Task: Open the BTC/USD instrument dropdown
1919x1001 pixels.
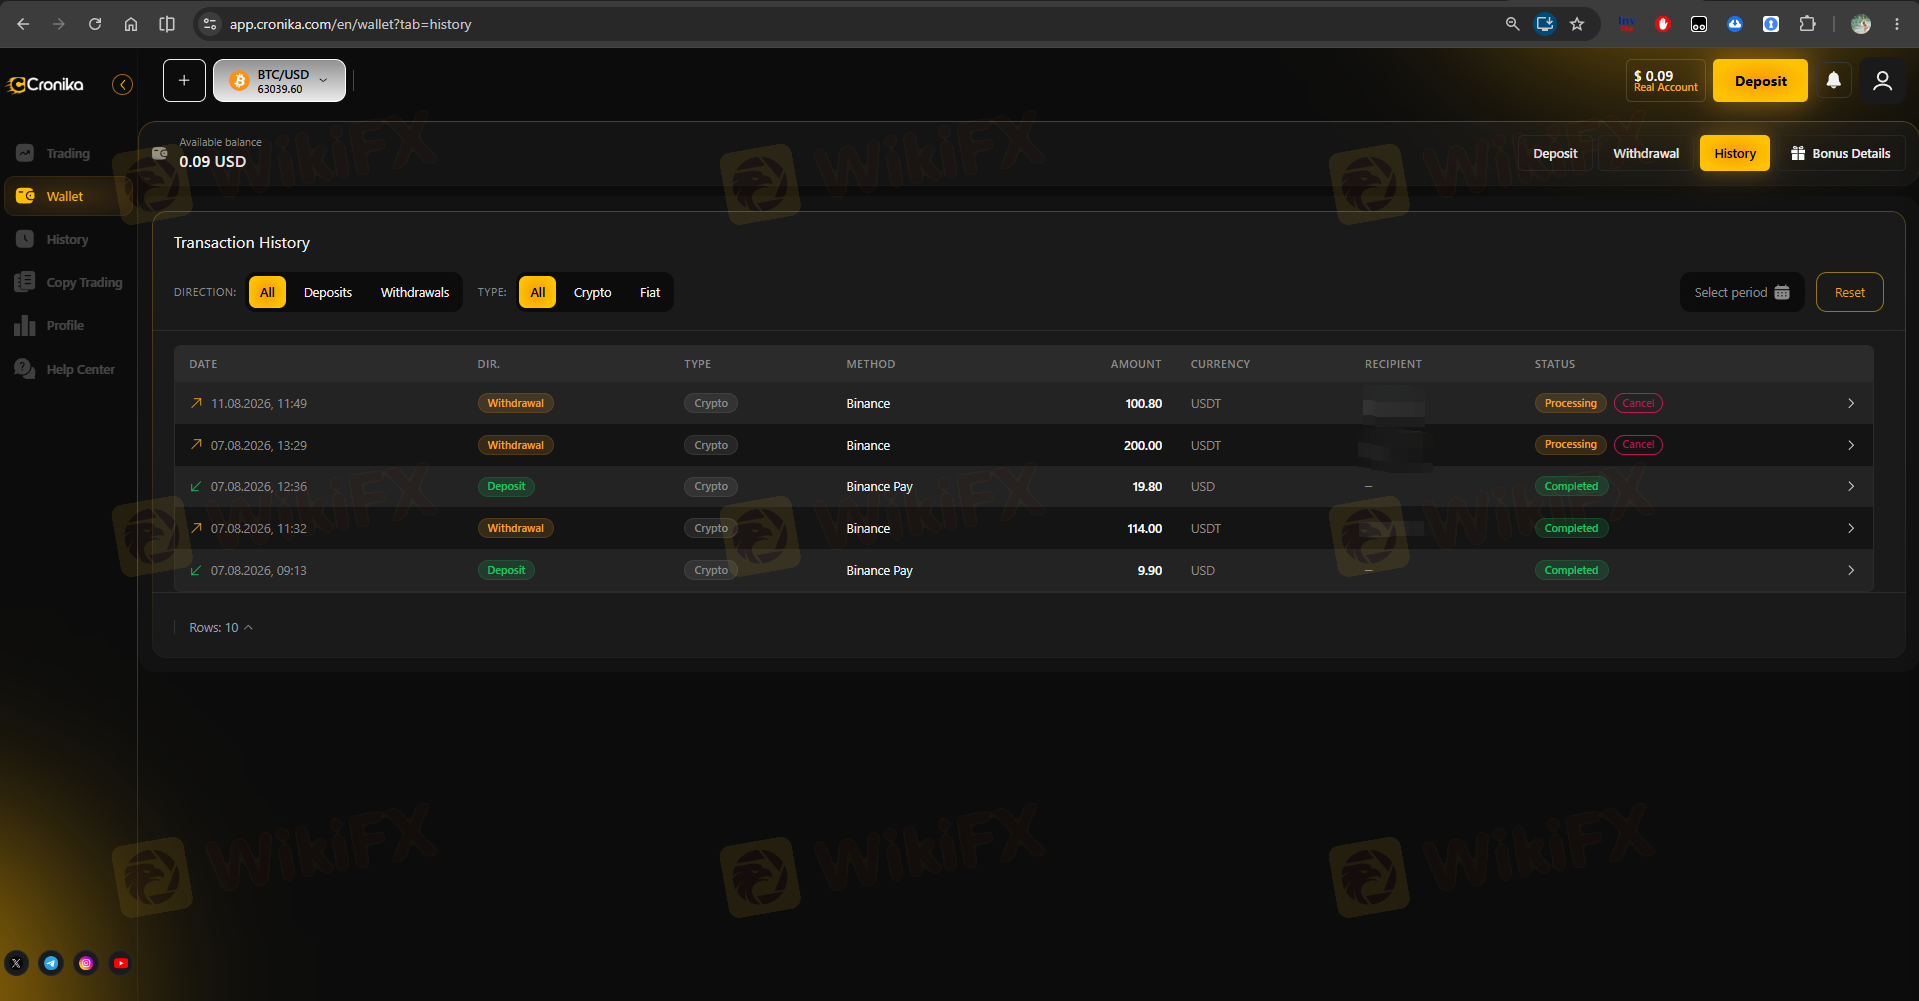Action: tap(280, 81)
